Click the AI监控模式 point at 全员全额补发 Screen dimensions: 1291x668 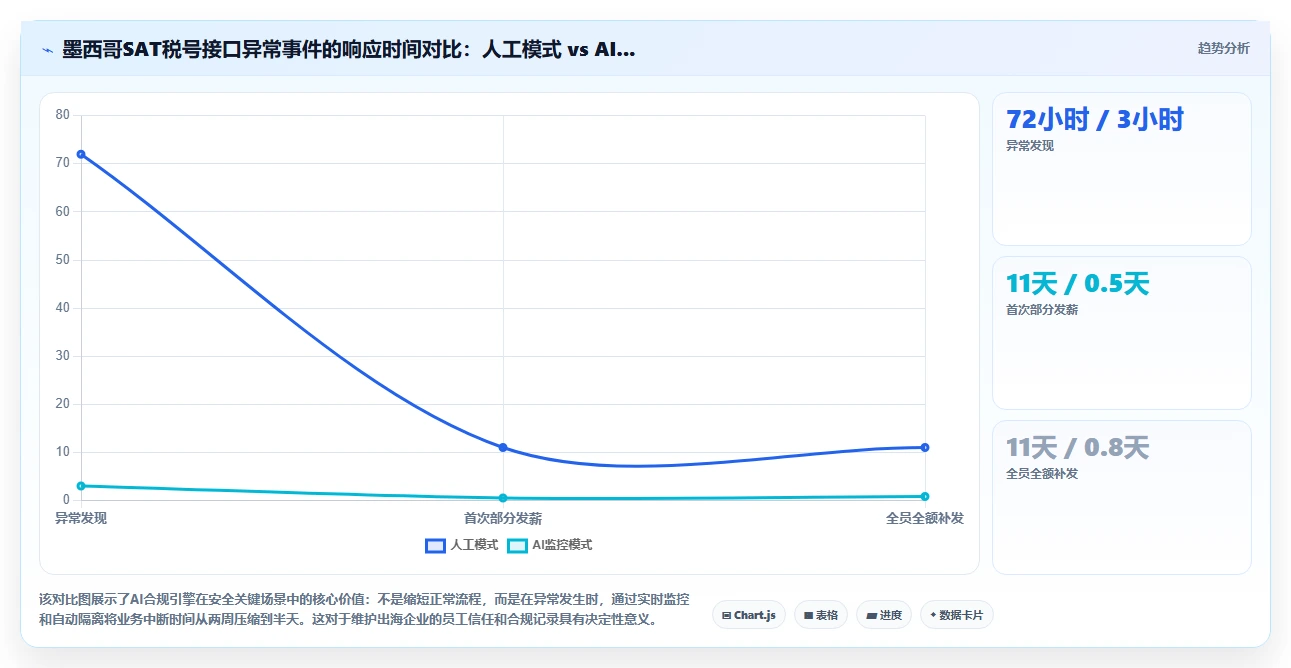click(925, 496)
